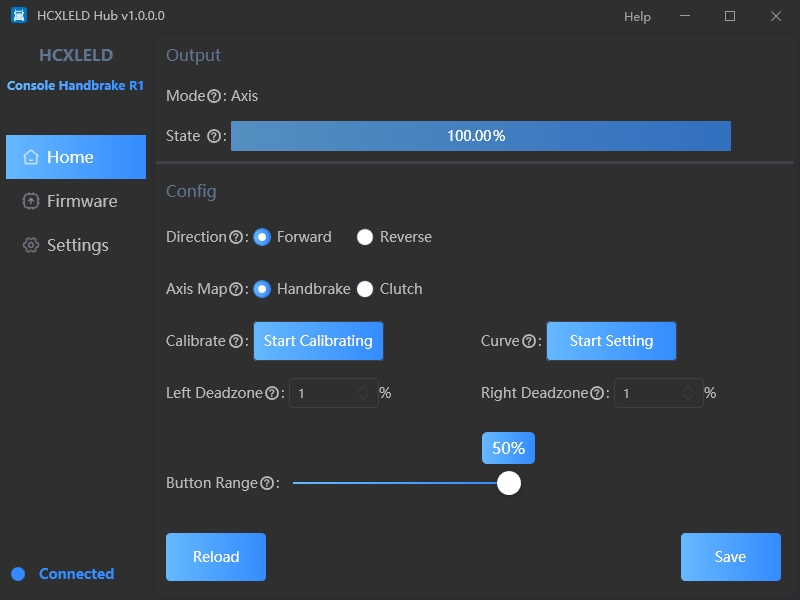Viewport: 800px width, 600px height.
Task: Click the Curve help icon
Action: point(528,342)
